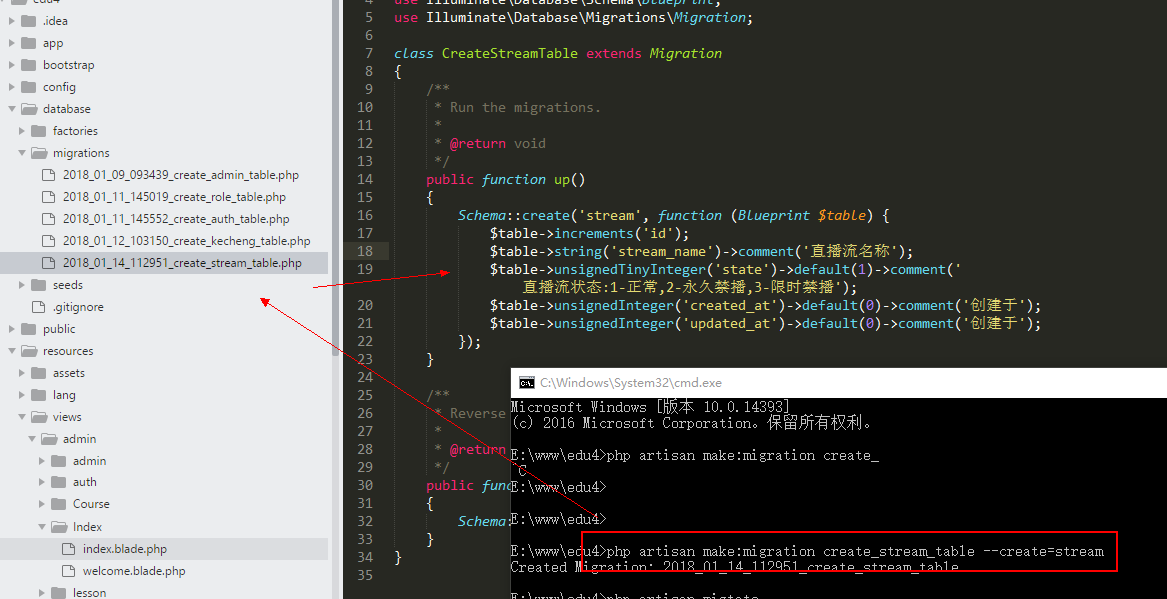Viewport: 1167px width, 599px height.
Task: Expand the public folder arrow
Action: (12, 329)
